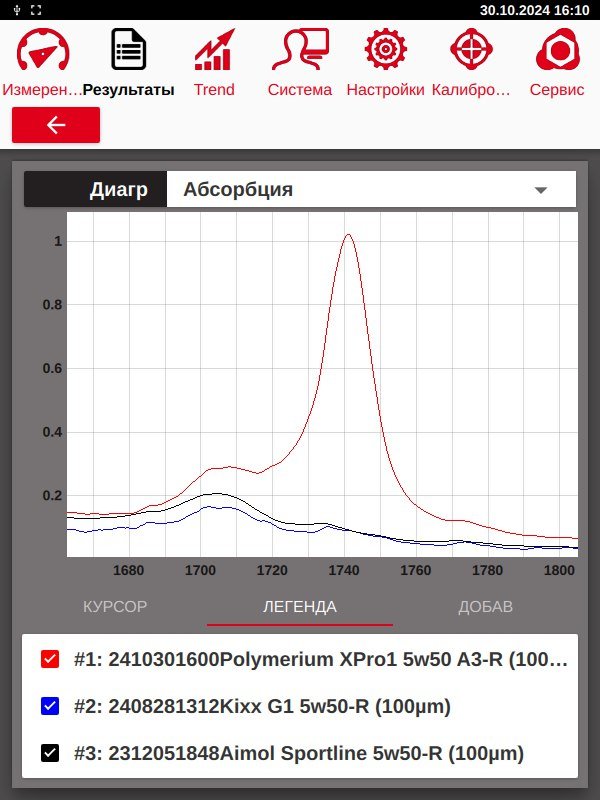
Task: Open the Trend chart icon
Action: pos(214,49)
